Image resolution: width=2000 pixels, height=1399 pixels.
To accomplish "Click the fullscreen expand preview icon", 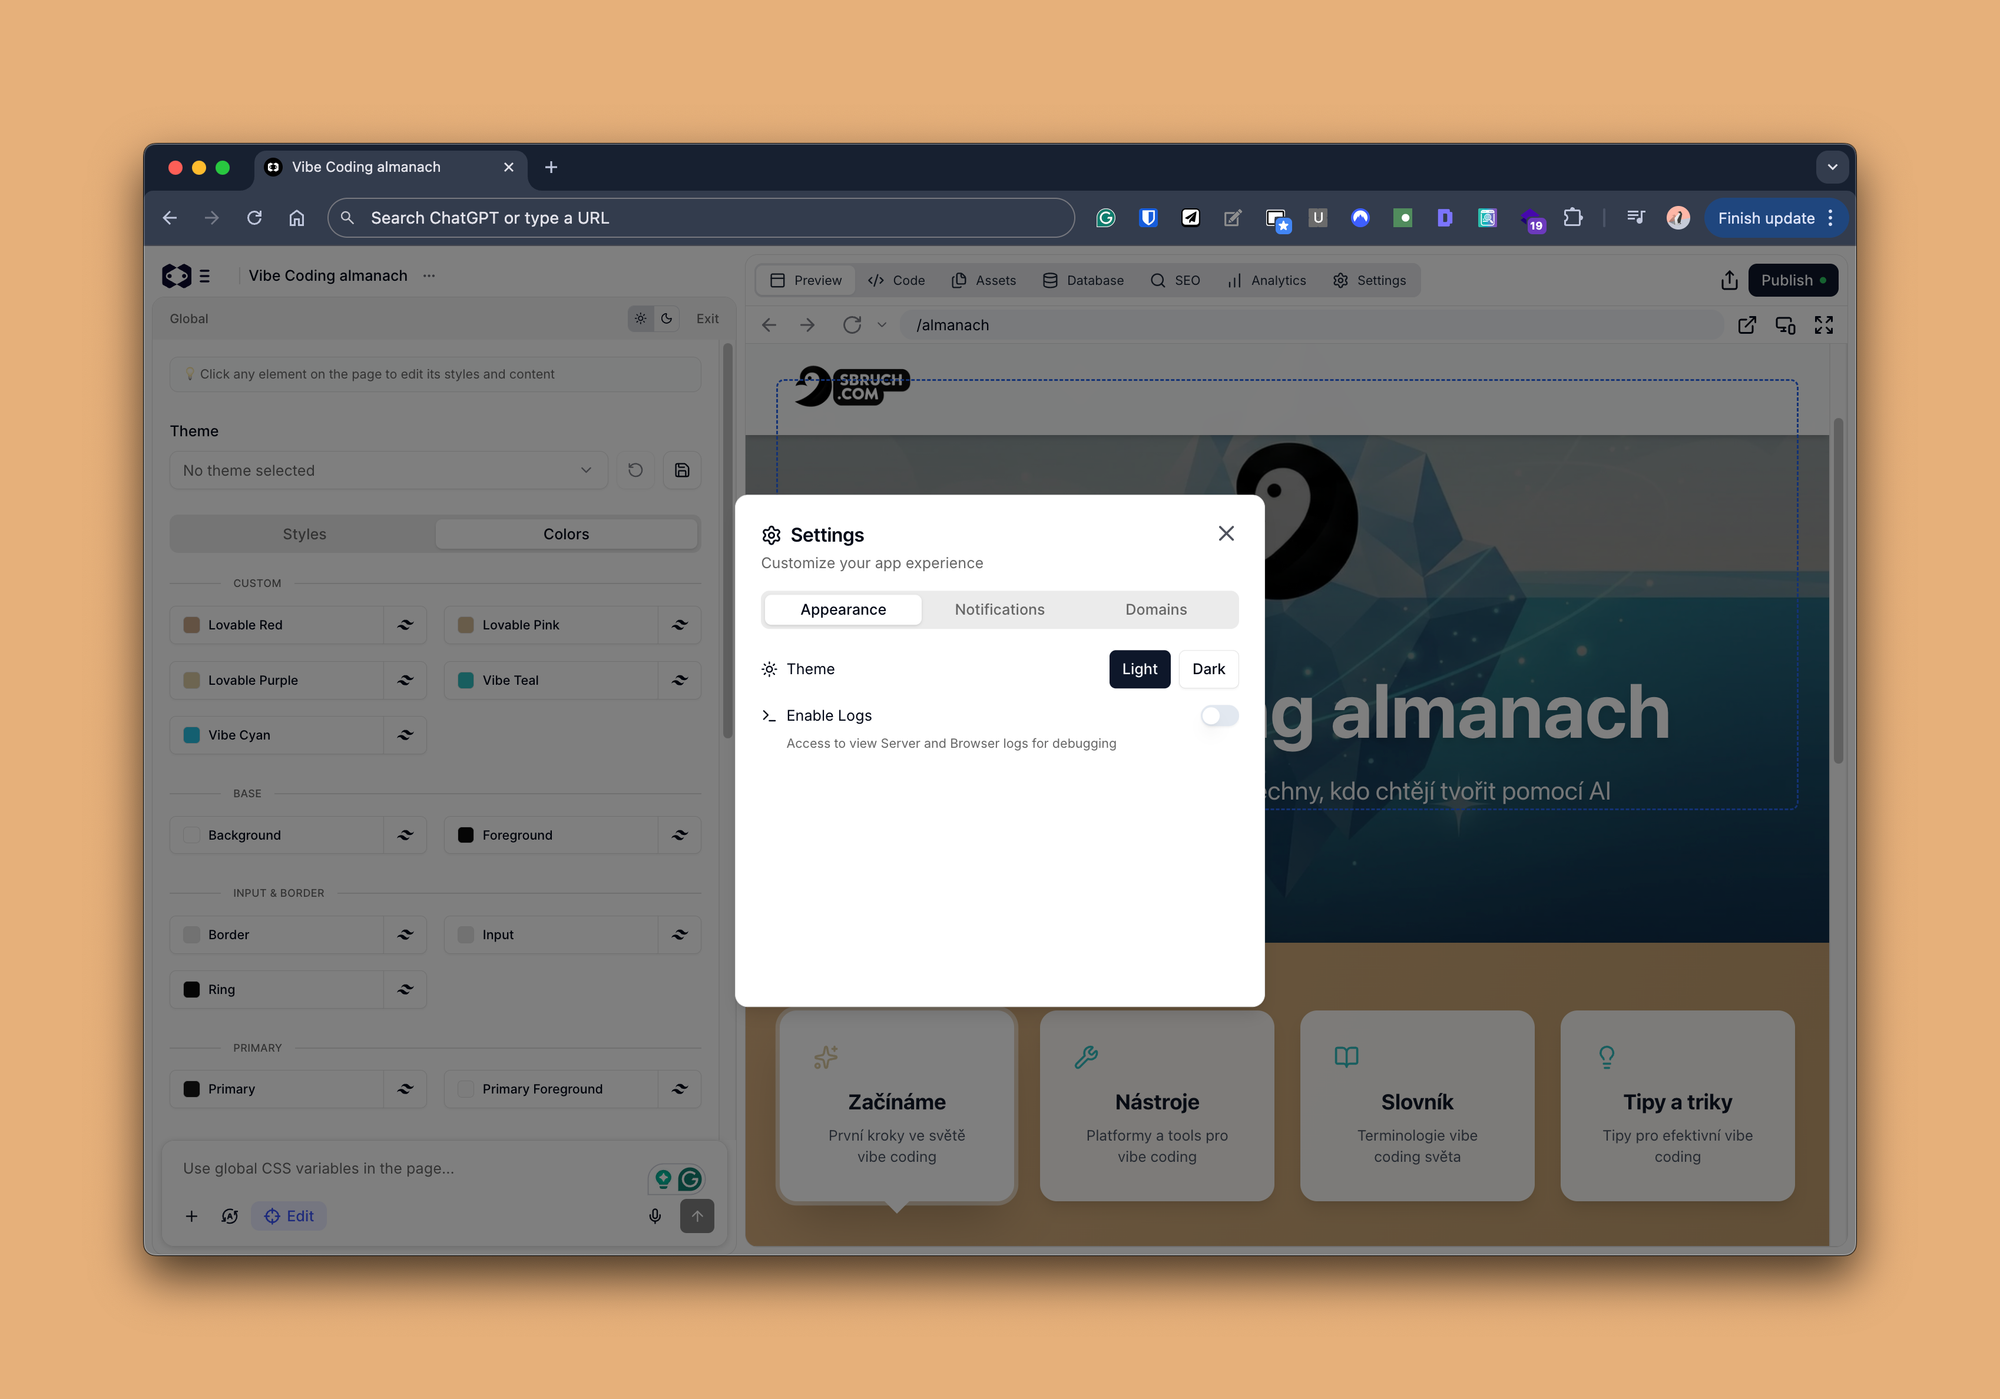I will coord(1824,325).
